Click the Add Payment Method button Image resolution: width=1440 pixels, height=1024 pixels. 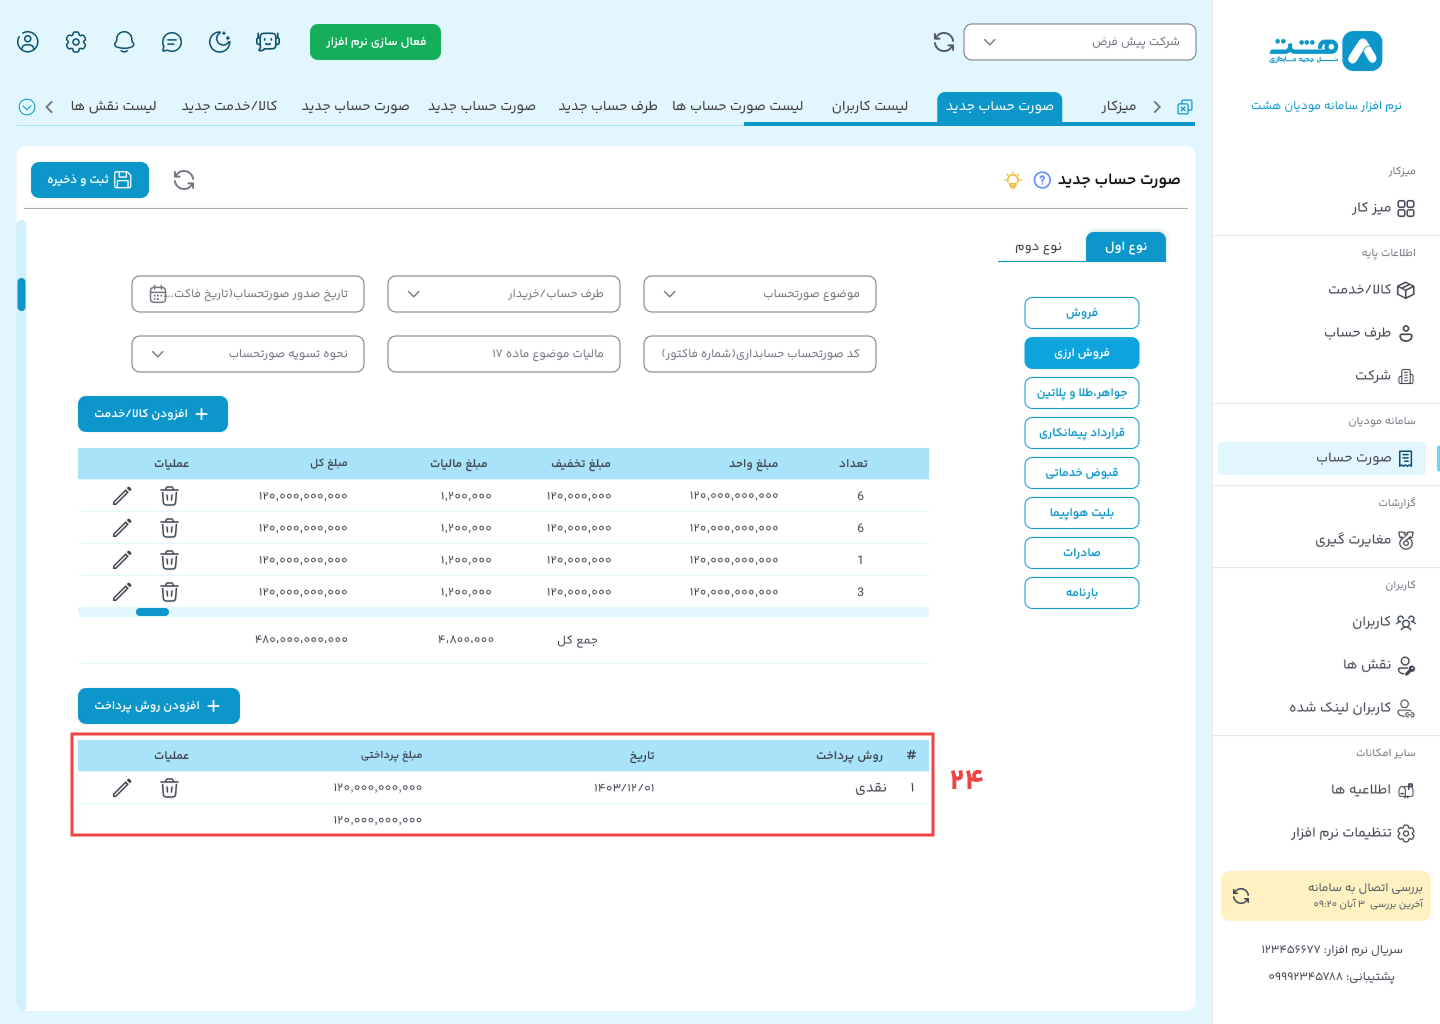[x=159, y=706]
